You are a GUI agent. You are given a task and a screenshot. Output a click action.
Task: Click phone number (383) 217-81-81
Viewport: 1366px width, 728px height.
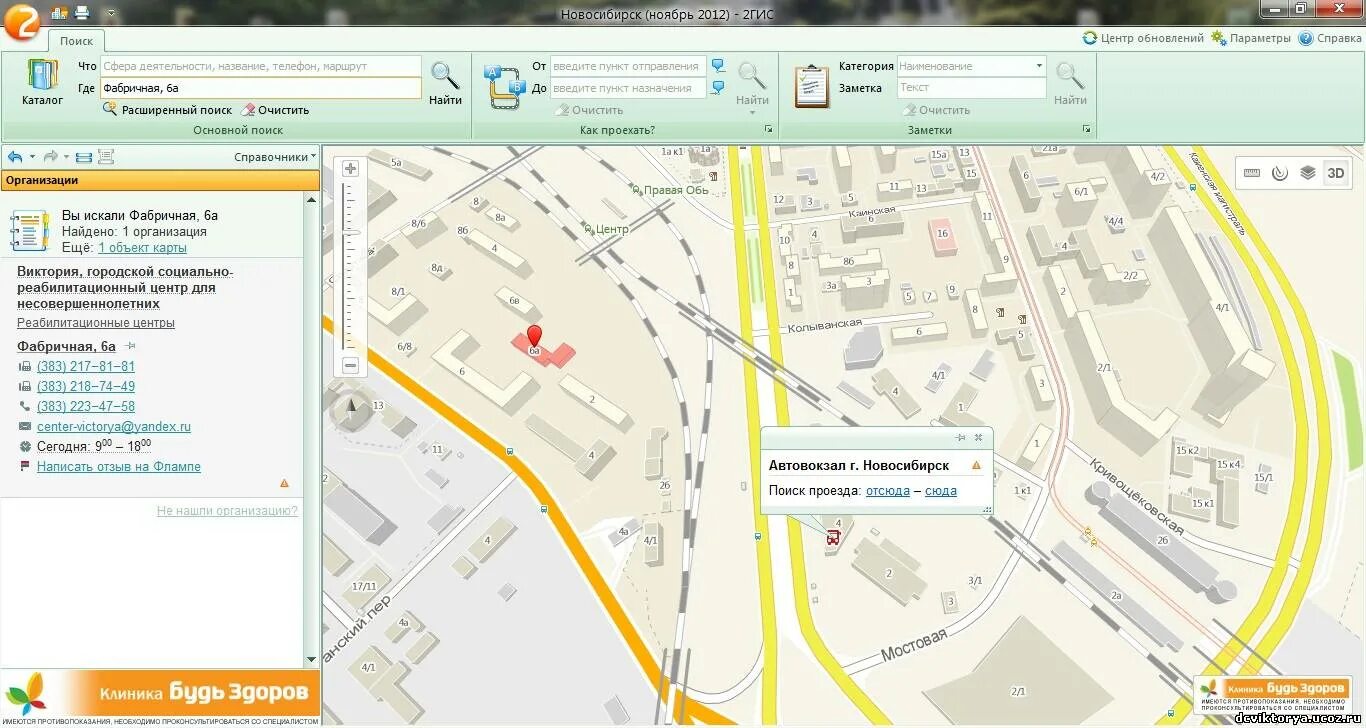click(x=86, y=366)
